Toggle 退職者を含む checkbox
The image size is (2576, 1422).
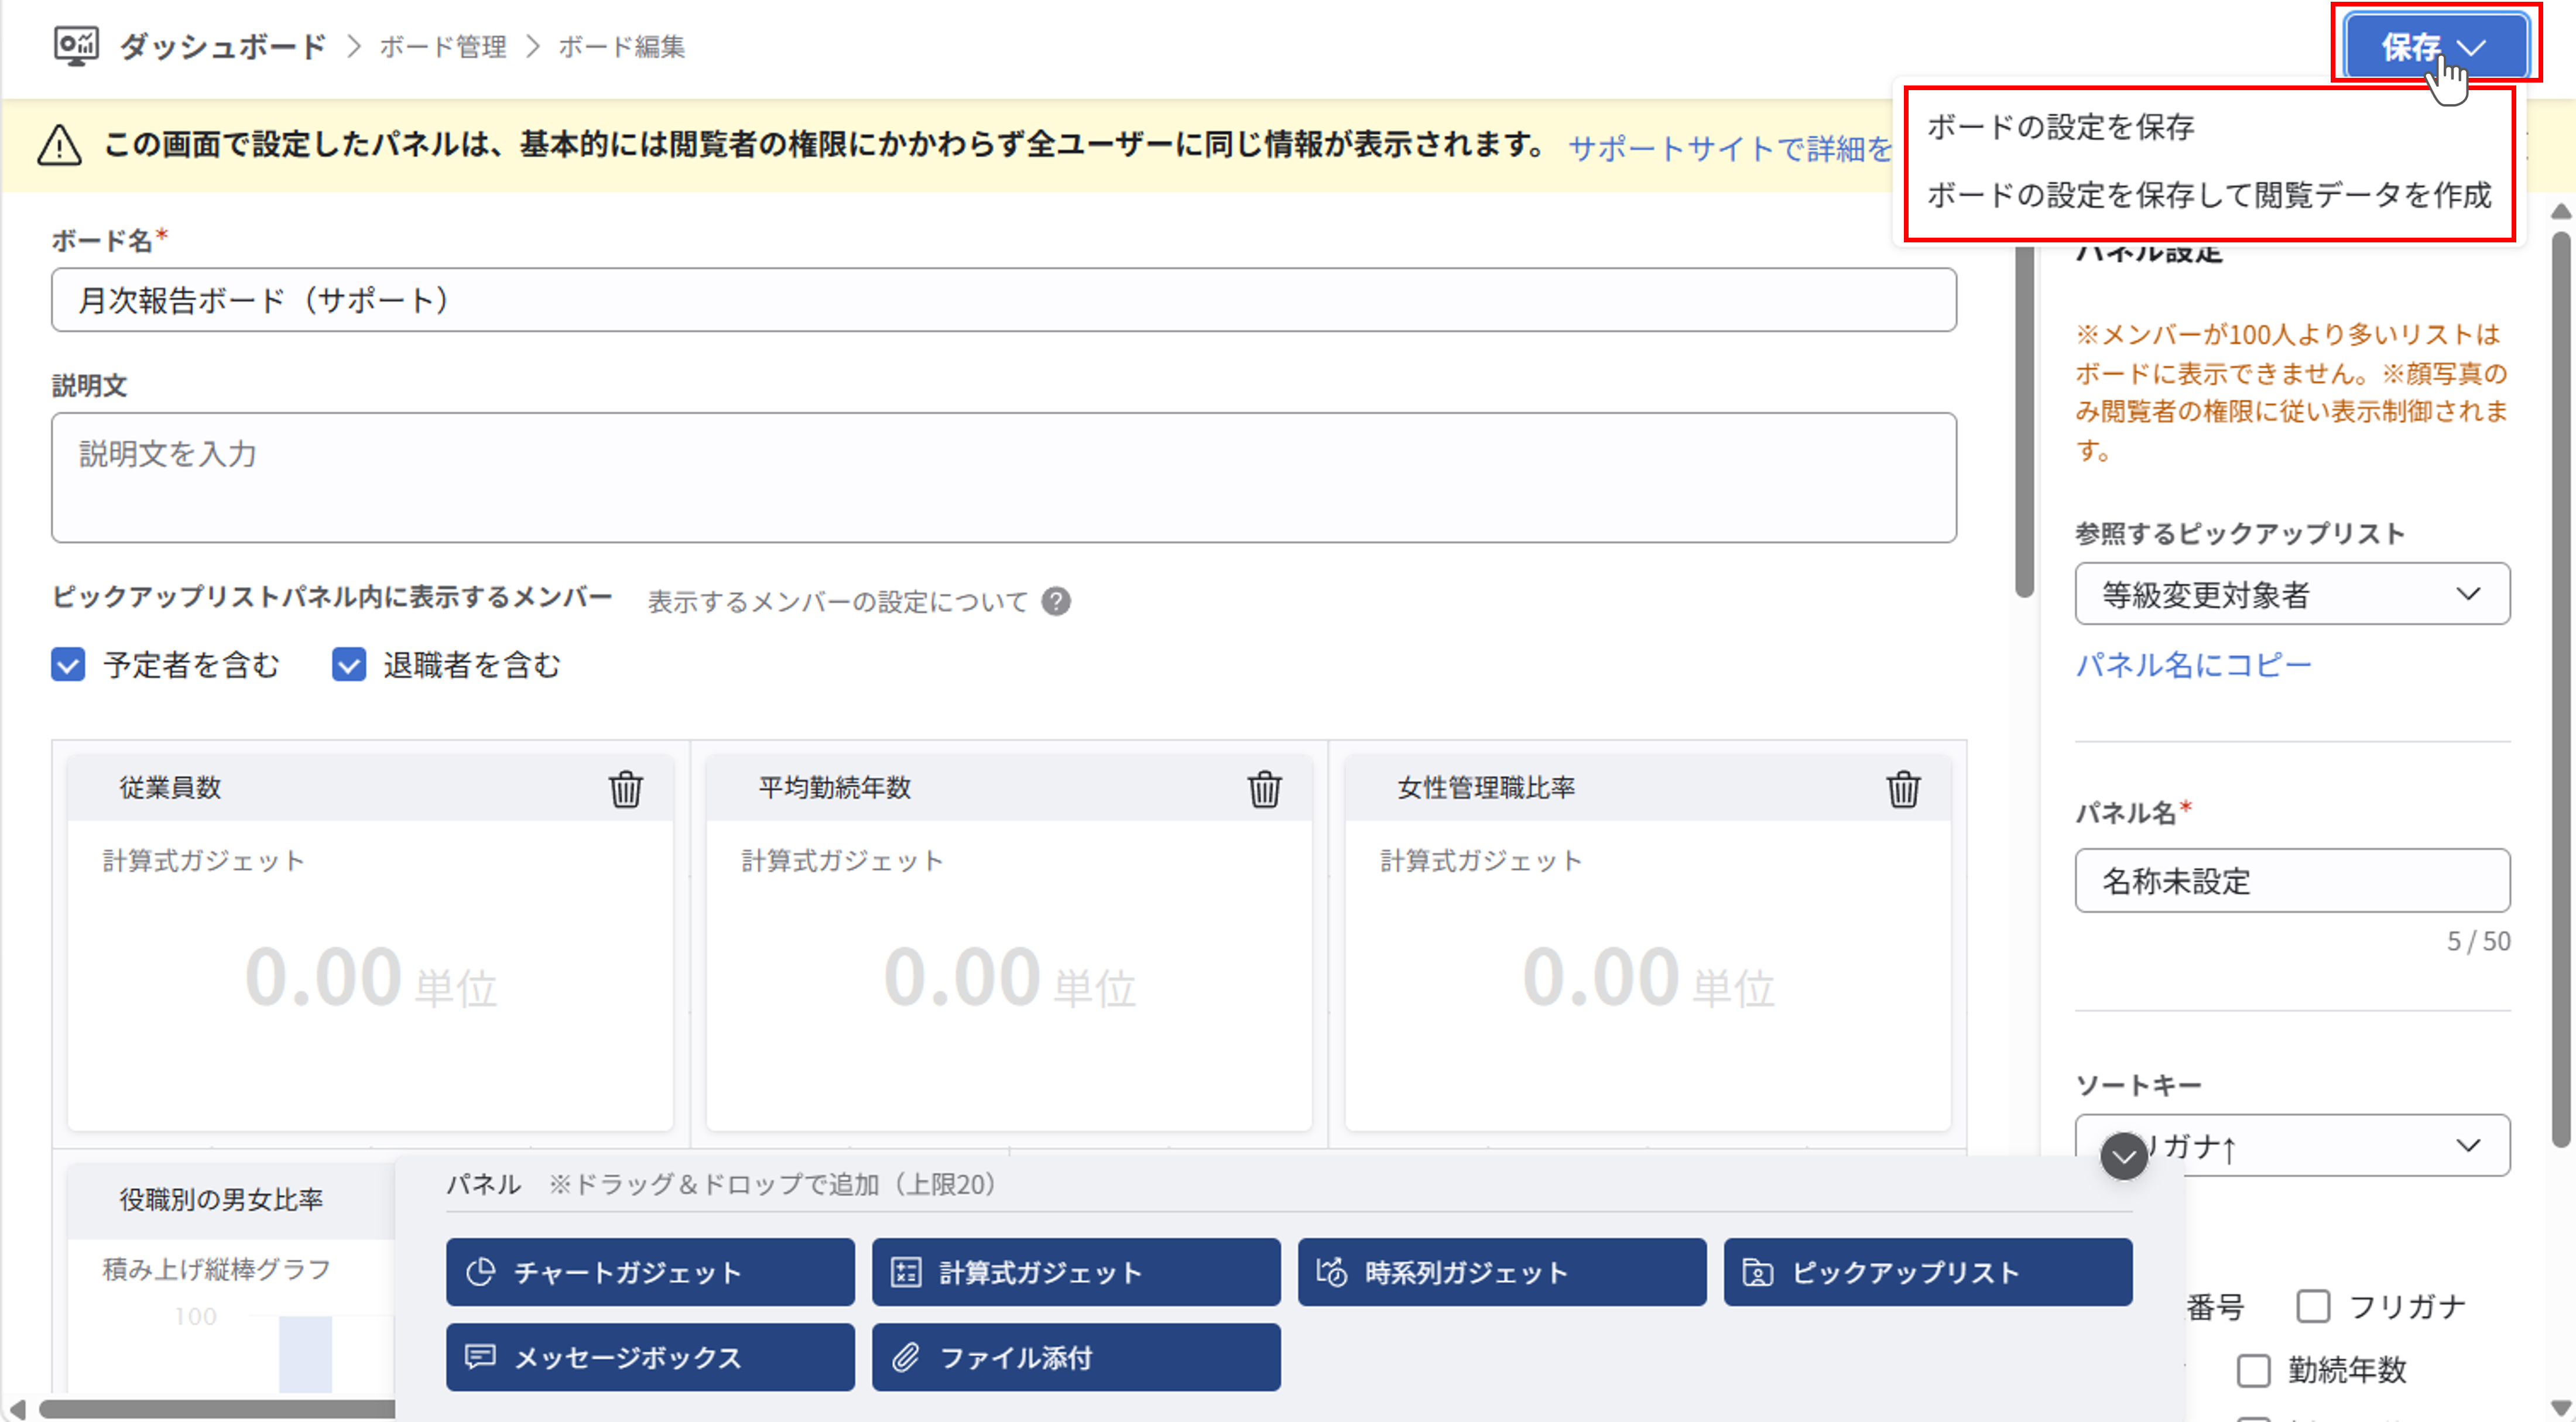coord(349,665)
